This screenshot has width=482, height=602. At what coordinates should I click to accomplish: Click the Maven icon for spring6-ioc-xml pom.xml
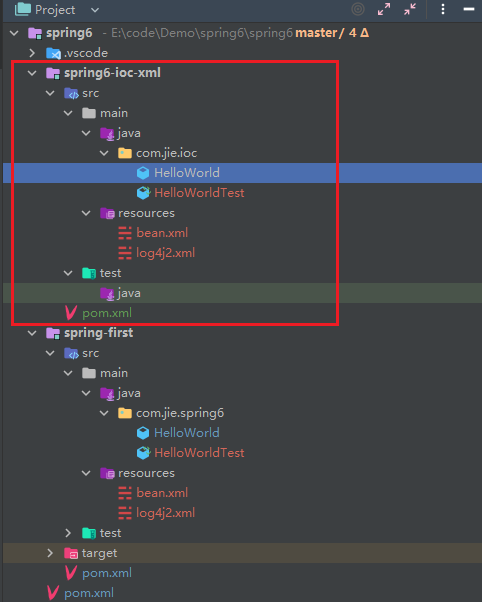(71, 313)
